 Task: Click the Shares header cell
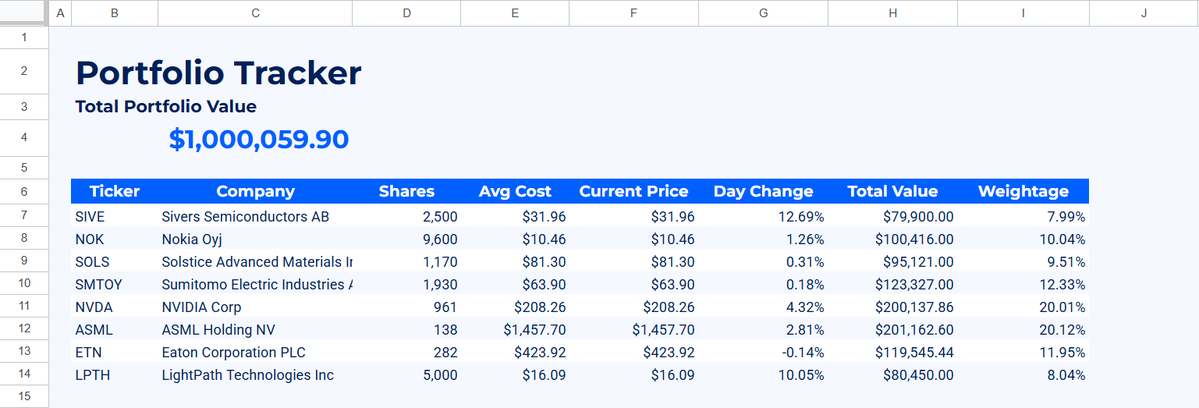407,191
